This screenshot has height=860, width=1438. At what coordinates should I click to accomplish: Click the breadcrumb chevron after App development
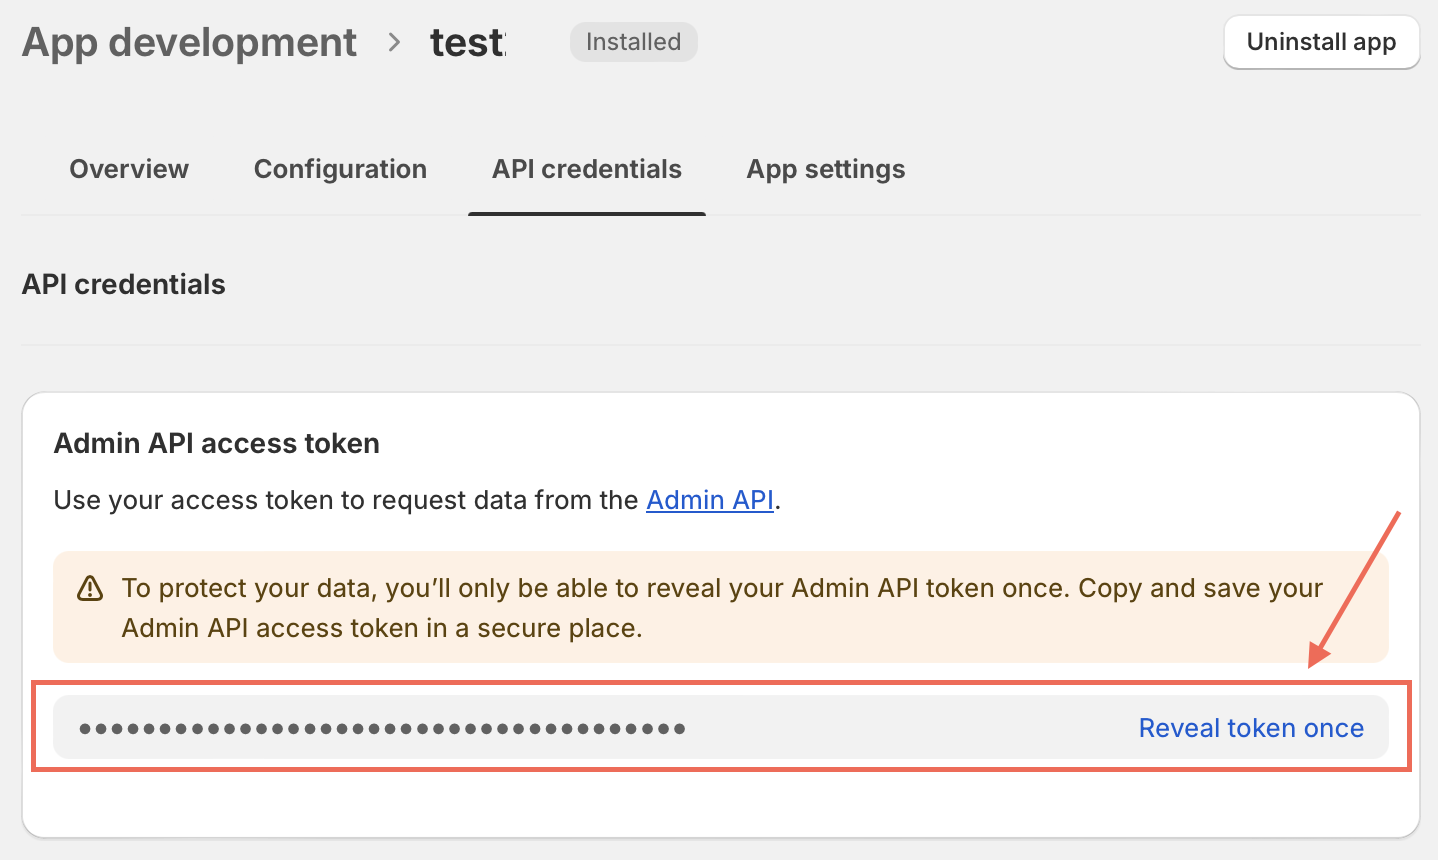(x=394, y=42)
